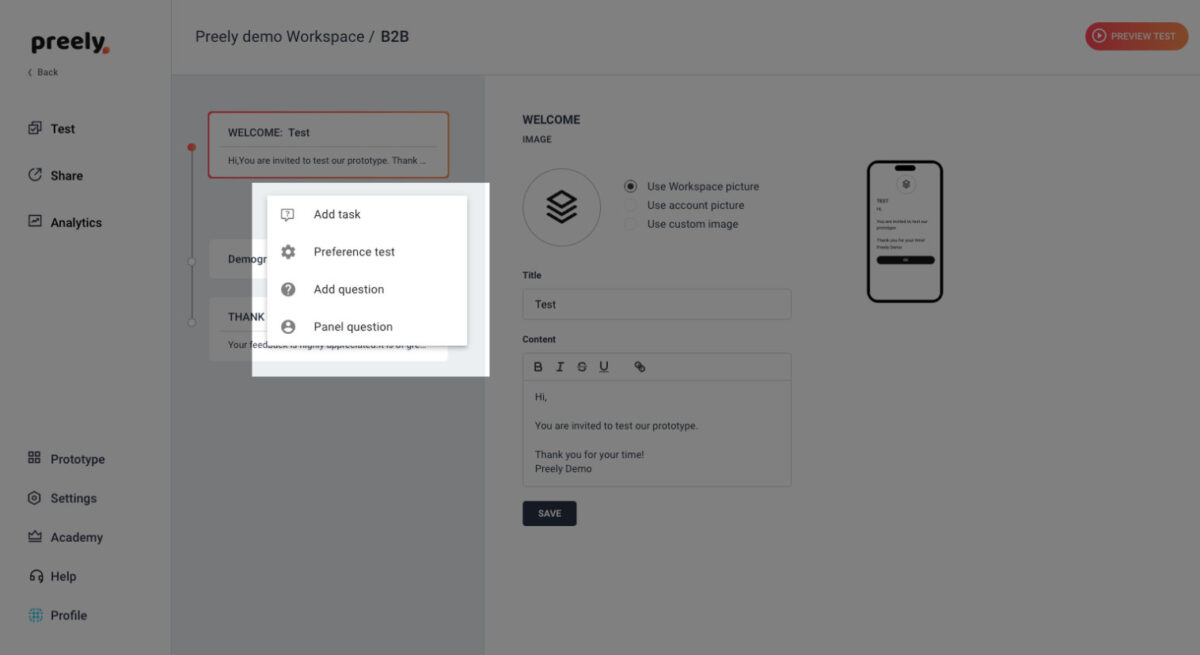This screenshot has width=1200, height=655.
Task: Choose Add question from popup menu
Action: (x=348, y=289)
